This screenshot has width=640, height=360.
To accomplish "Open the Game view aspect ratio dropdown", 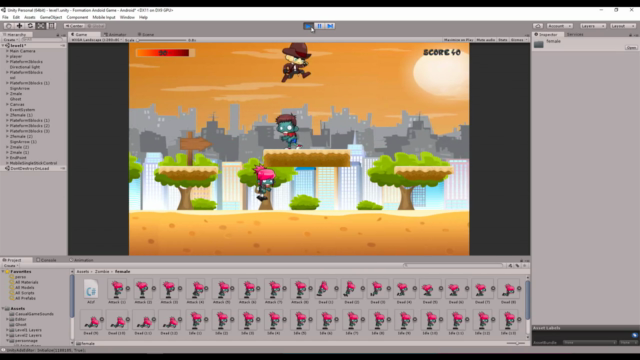I will coord(96,40).
